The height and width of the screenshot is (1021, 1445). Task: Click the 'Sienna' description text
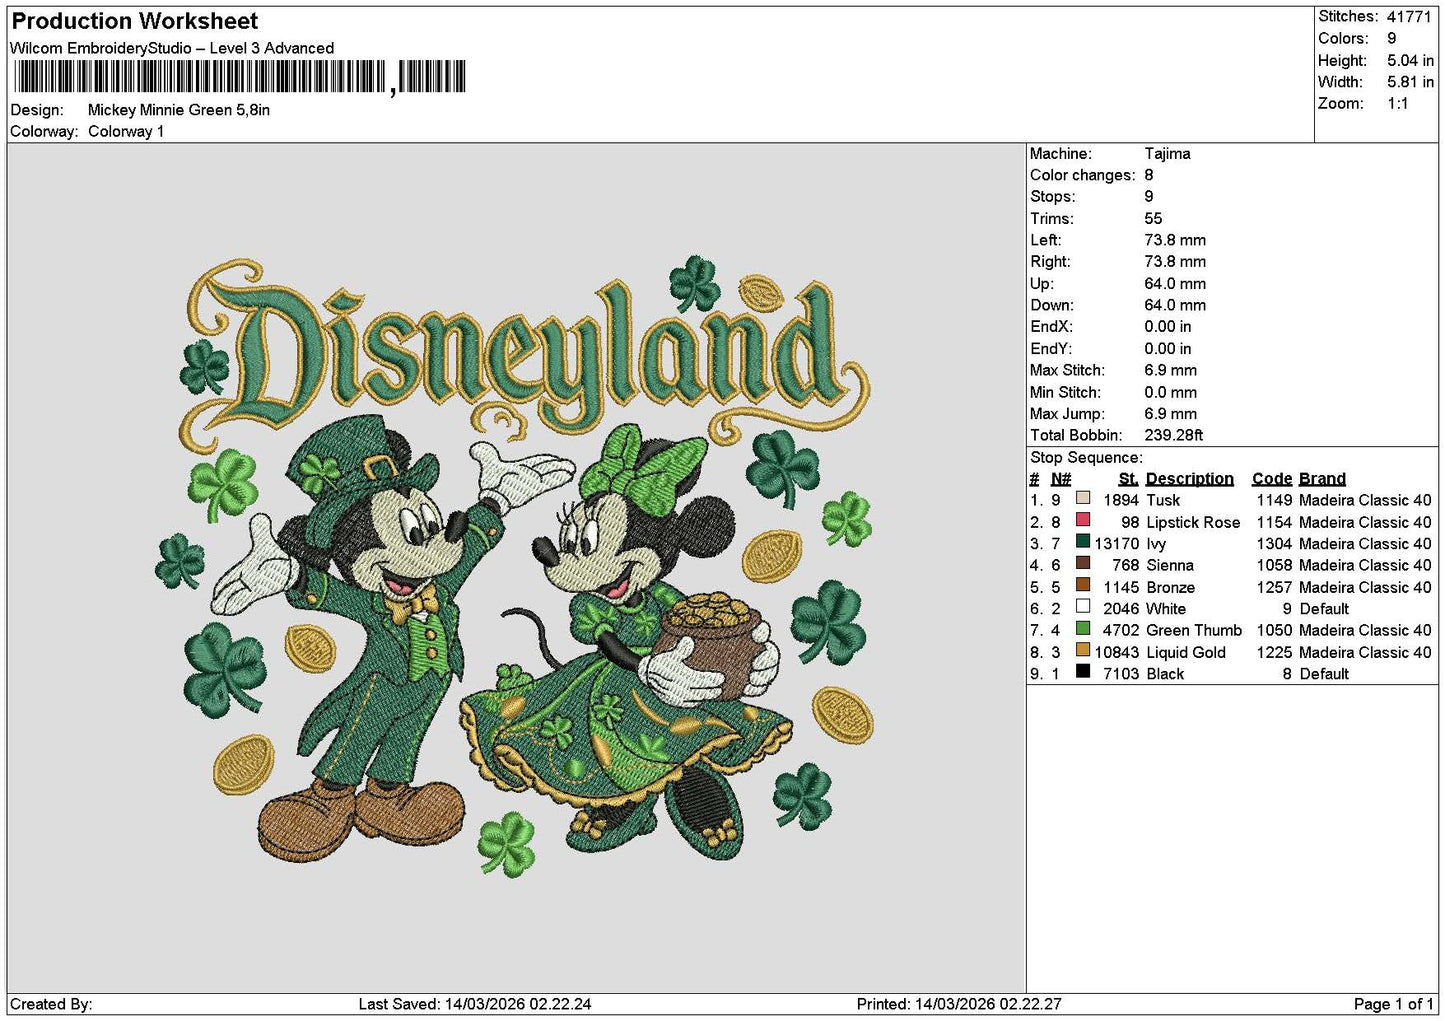click(1170, 565)
